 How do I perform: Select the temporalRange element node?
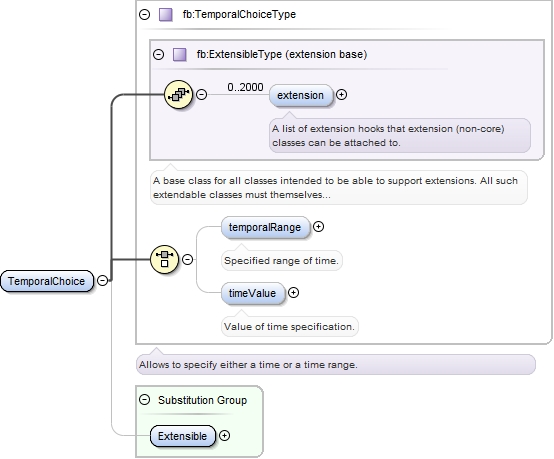[x=265, y=227]
